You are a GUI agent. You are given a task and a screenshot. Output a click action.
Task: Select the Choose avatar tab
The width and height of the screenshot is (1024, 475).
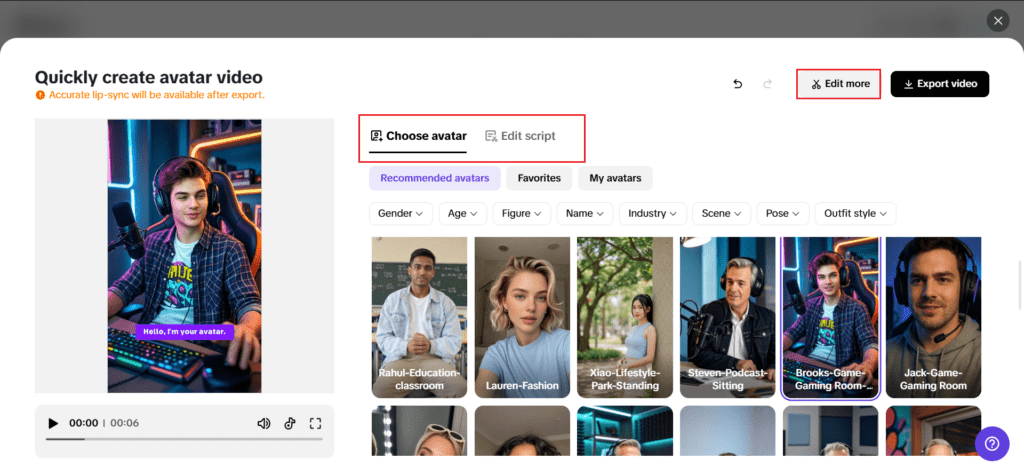(418, 136)
